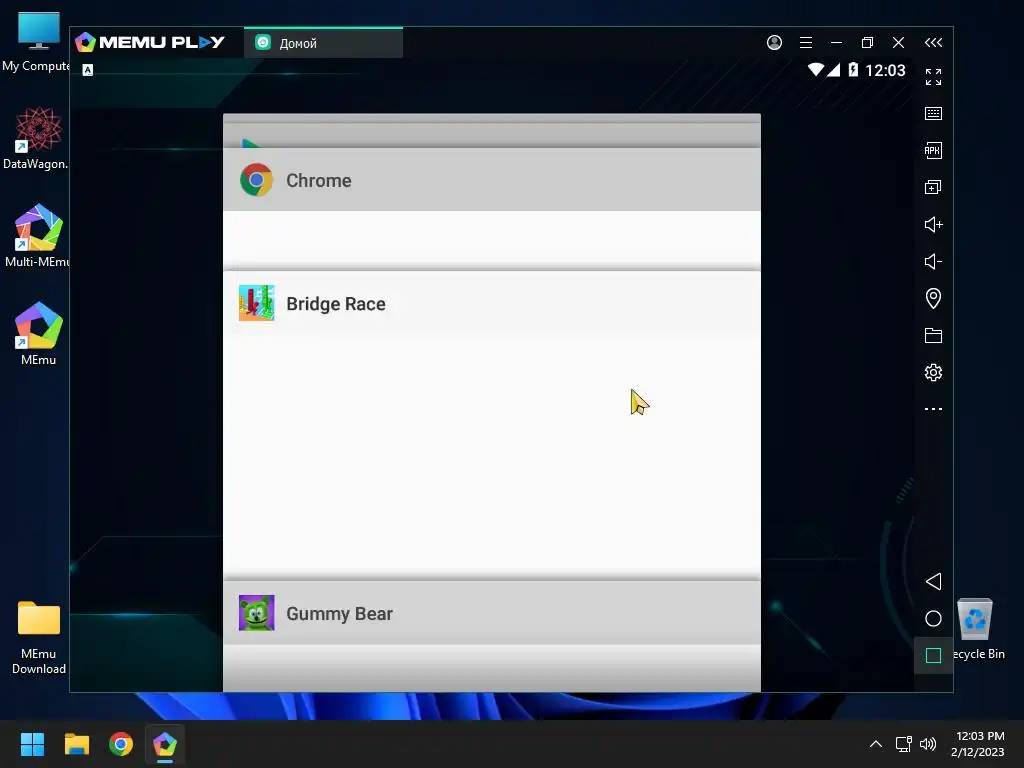Viewport: 1024px width, 768px height.
Task: Click the keyboard indicator A icon
Action: pyautogui.click(x=88, y=70)
